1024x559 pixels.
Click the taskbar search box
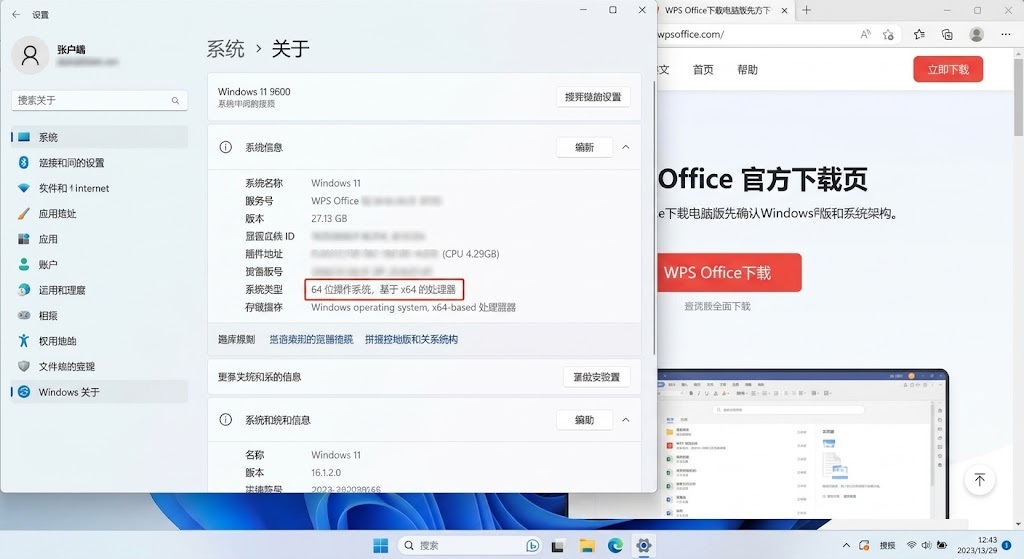[x=470, y=545]
